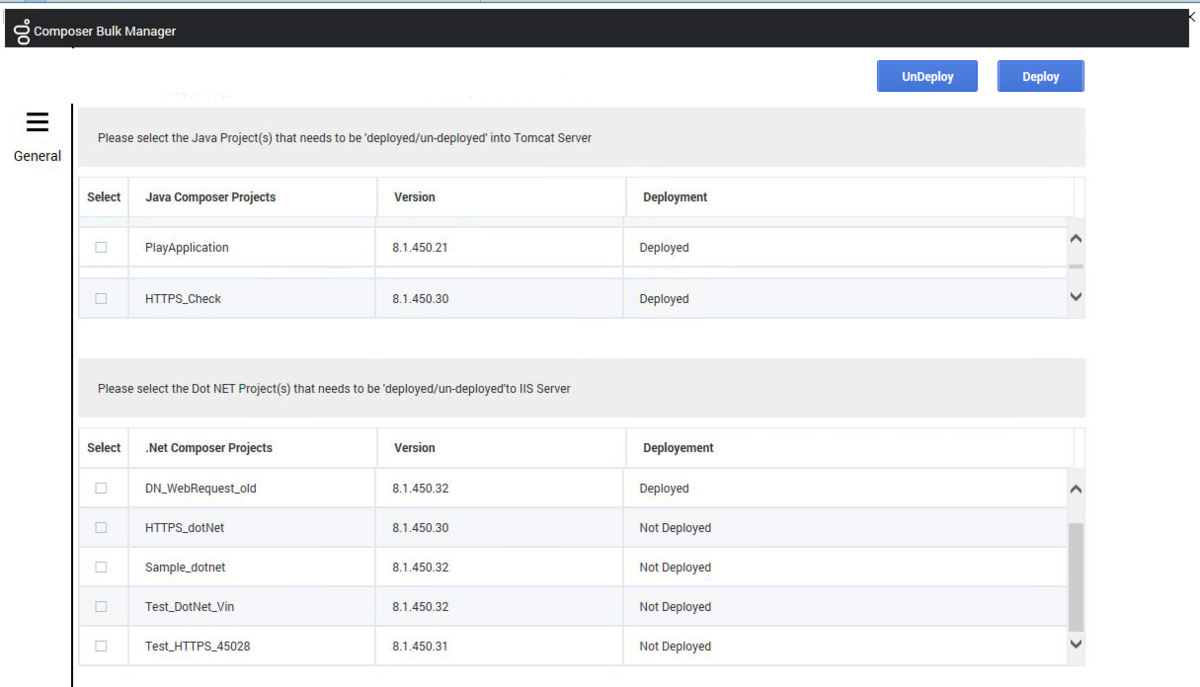Tick the Test_DotNet_Vin checkbox
Image resolution: width=1200 pixels, height=687 pixels.
tap(101, 606)
